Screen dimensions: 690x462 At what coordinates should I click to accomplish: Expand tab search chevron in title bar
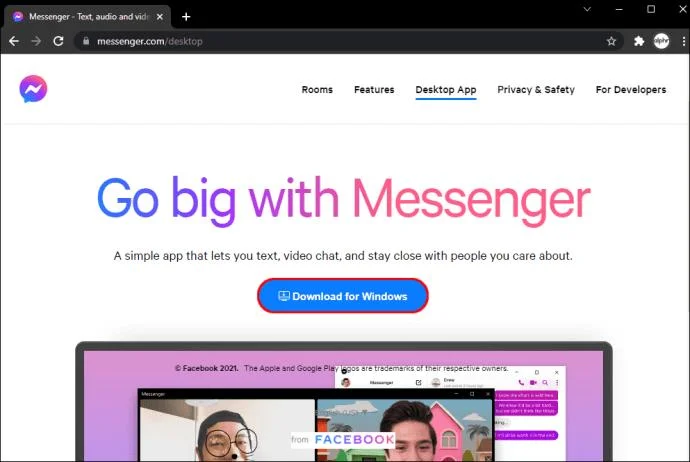coord(587,9)
